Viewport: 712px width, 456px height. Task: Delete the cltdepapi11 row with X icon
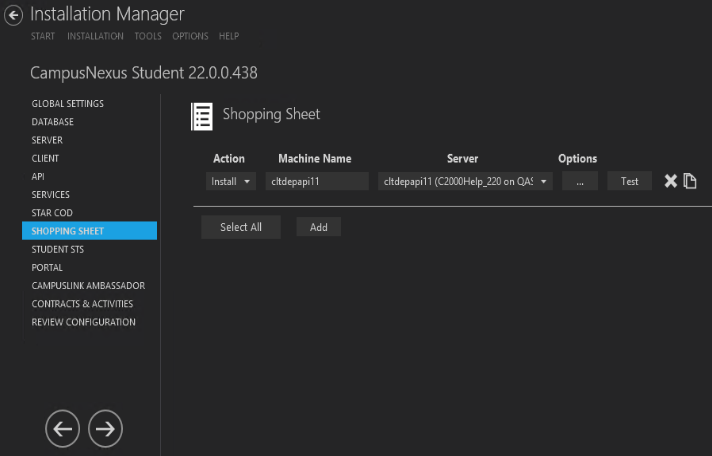(x=670, y=181)
